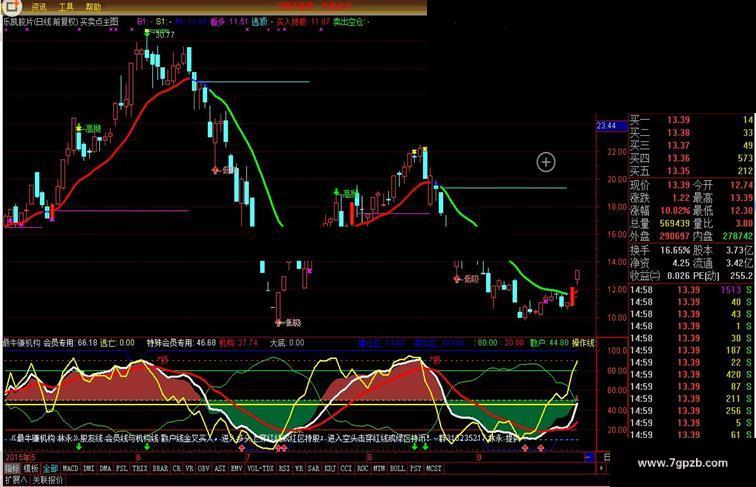
Task: Select the CCI indicator
Action: pos(346,468)
